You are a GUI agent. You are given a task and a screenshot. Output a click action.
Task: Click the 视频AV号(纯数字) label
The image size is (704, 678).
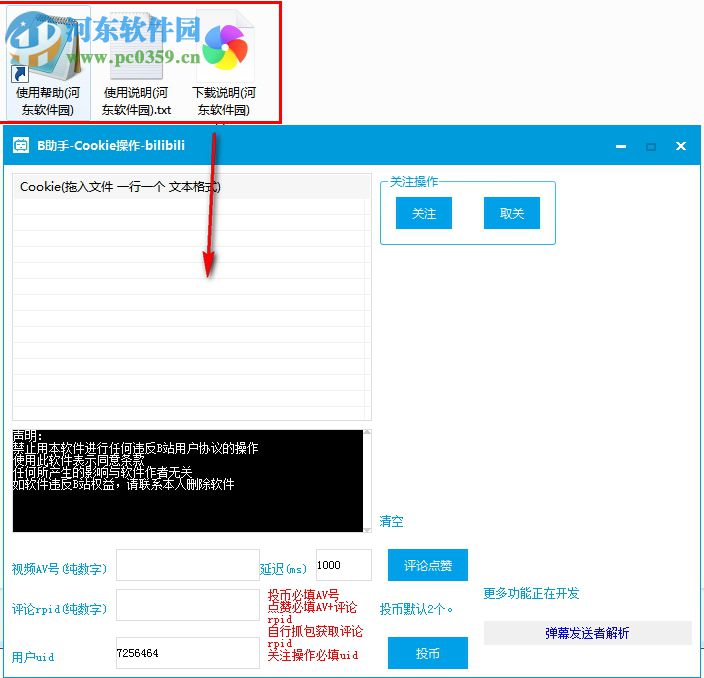point(59,569)
